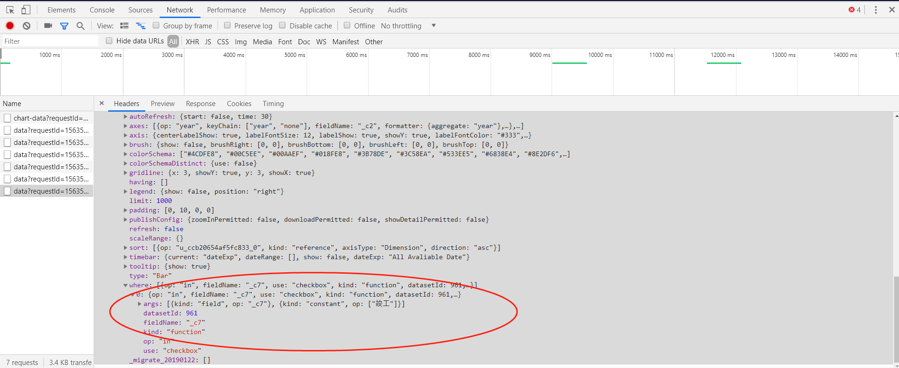Expand the legend object
Image resolution: width=899 pixels, height=368 pixels.
(x=126, y=191)
